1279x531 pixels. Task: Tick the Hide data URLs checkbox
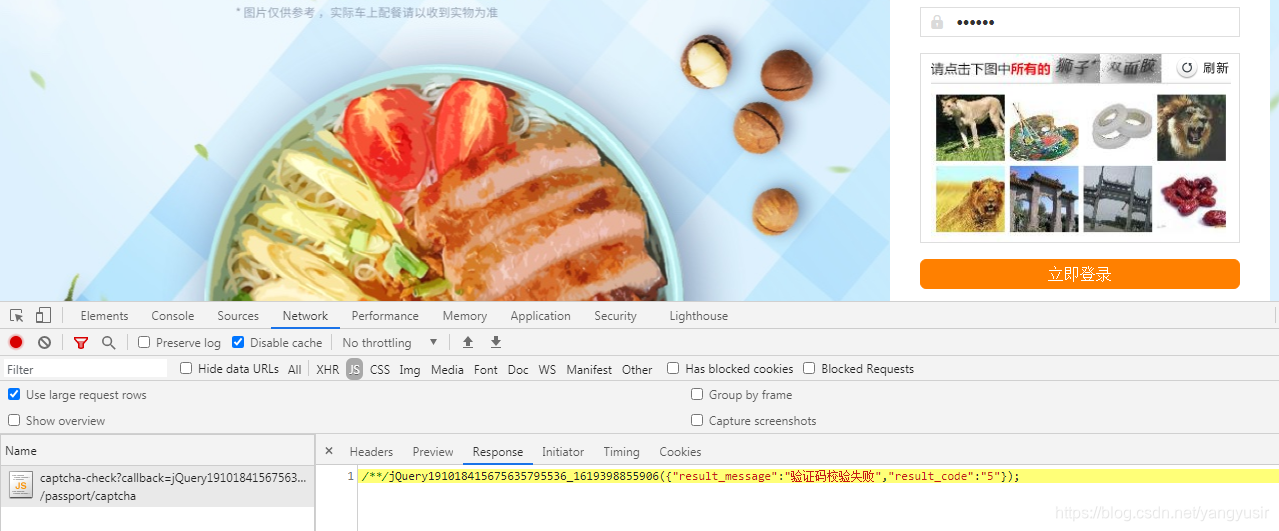[186, 368]
